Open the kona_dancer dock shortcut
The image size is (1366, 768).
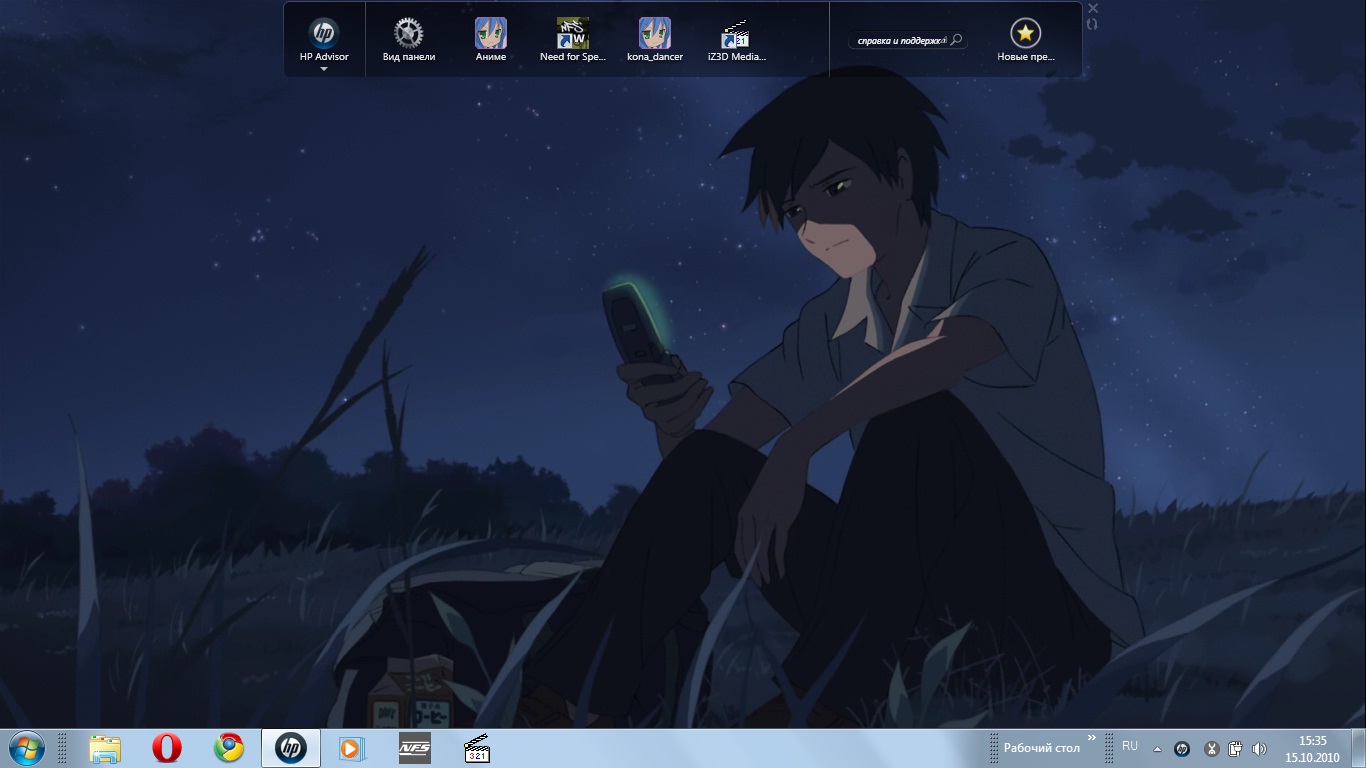click(654, 34)
